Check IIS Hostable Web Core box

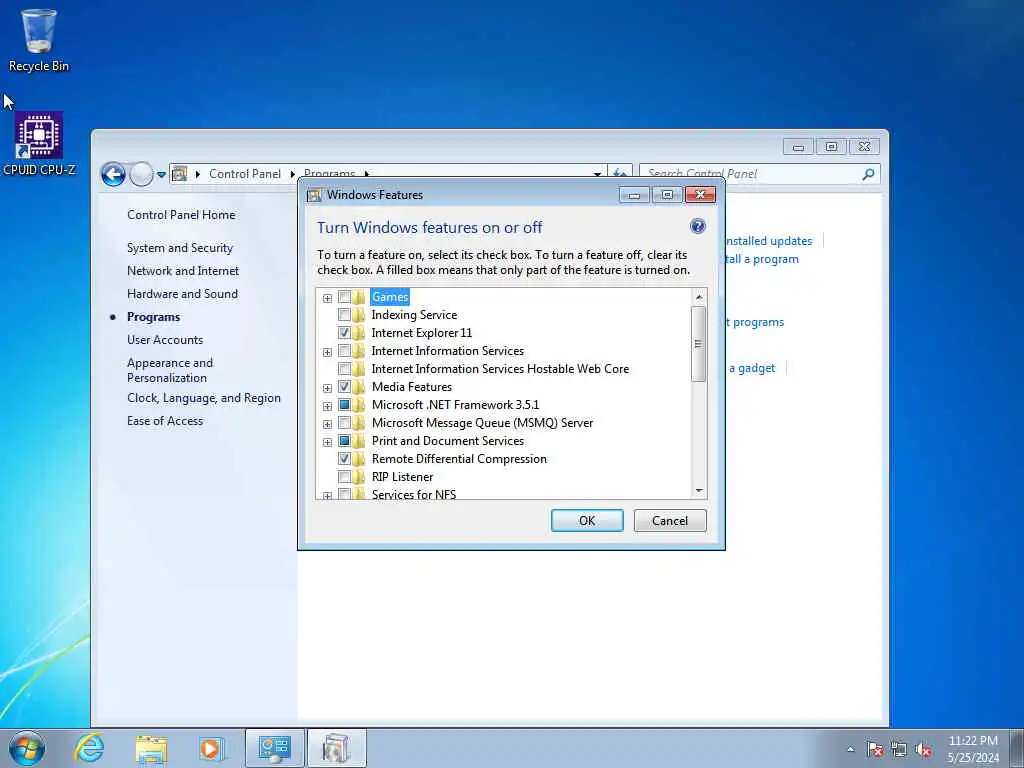point(344,369)
